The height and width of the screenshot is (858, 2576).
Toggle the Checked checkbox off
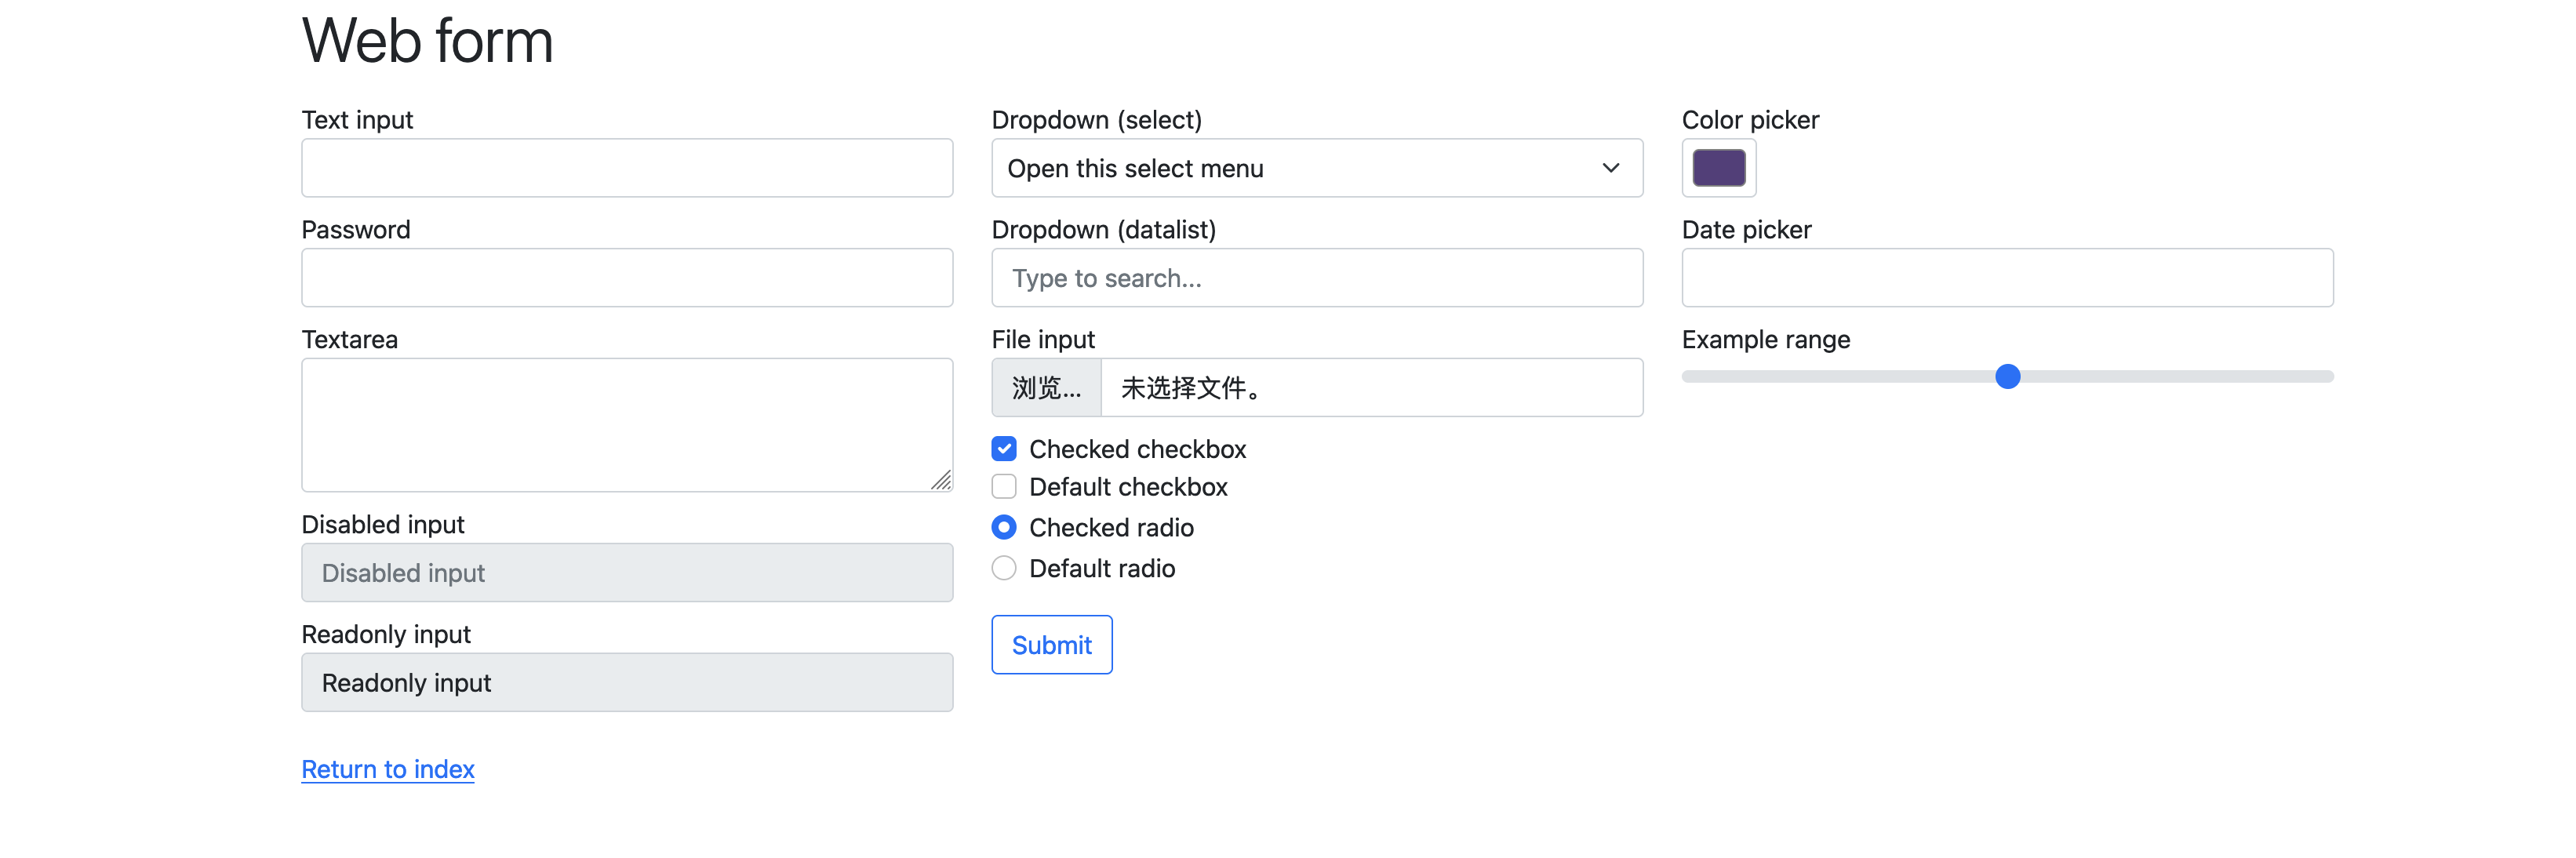click(x=1004, y=449)
